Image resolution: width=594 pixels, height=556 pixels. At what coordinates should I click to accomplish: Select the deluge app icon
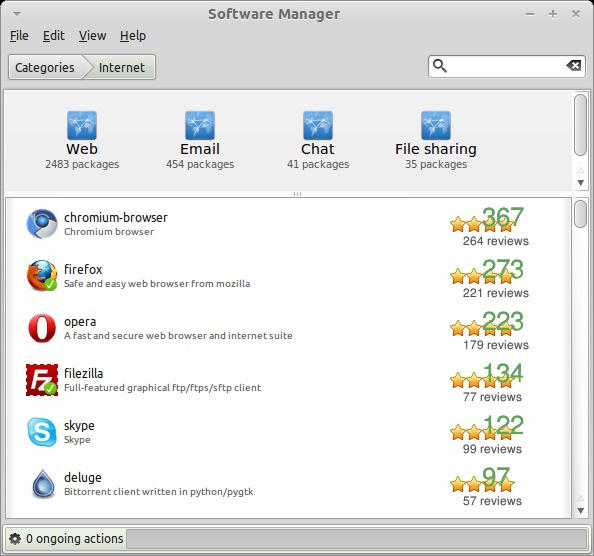pyautogui.click(x=43, y=484)
